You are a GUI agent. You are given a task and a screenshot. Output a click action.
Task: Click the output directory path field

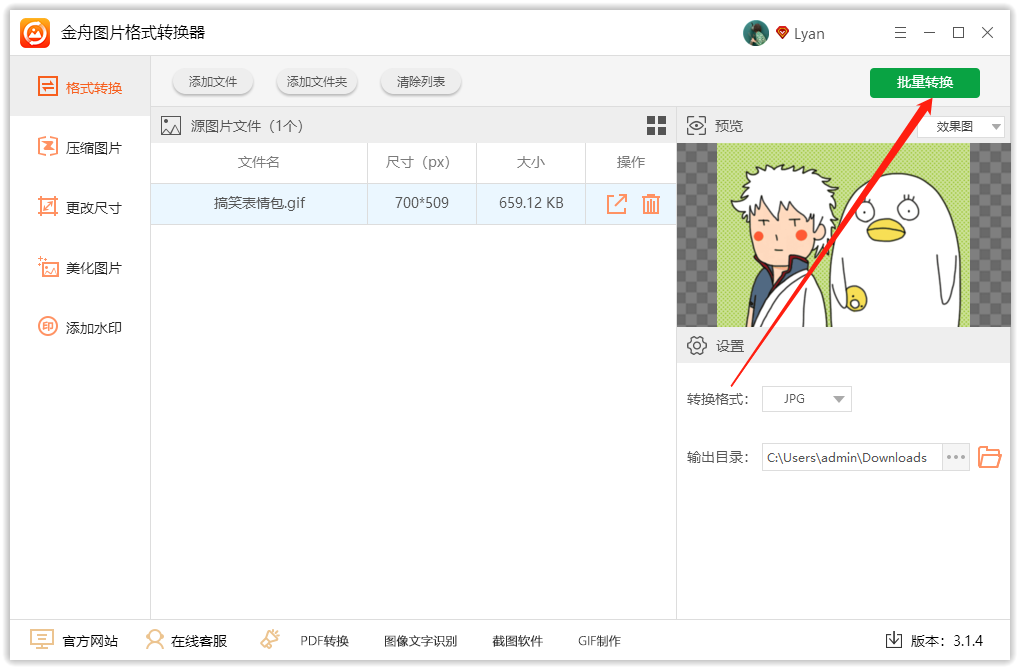click(x=851, y=457)
